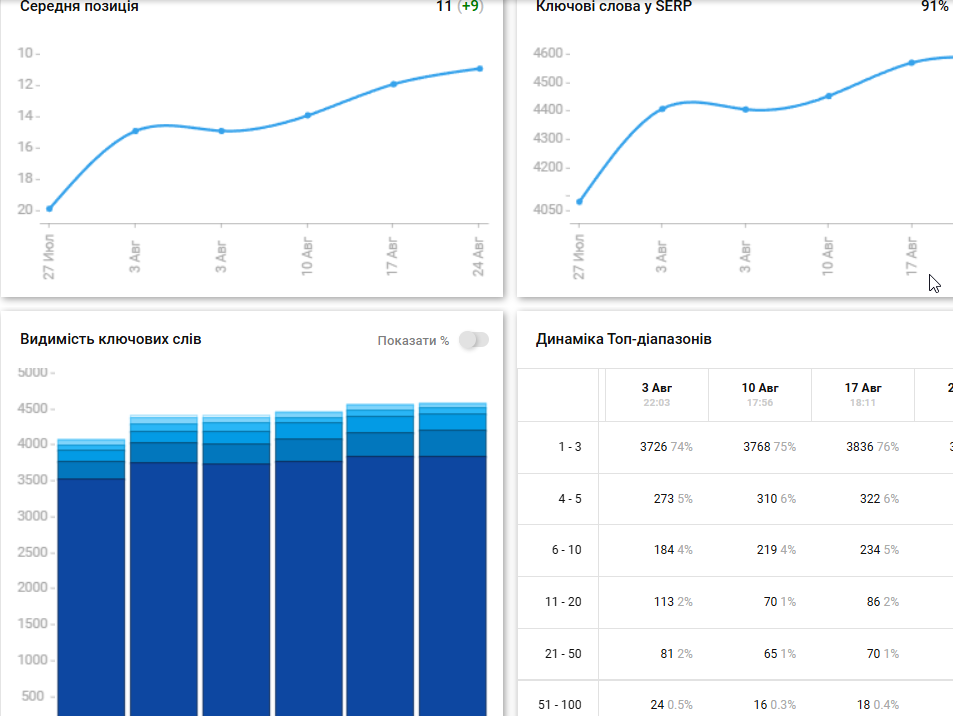
Task: Click the Середня позиція widget title
Action: point(79,7)
